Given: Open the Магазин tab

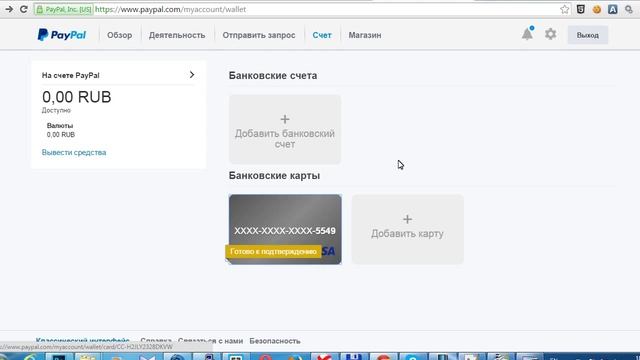Looking at the screenshot, I should point(365,35).
